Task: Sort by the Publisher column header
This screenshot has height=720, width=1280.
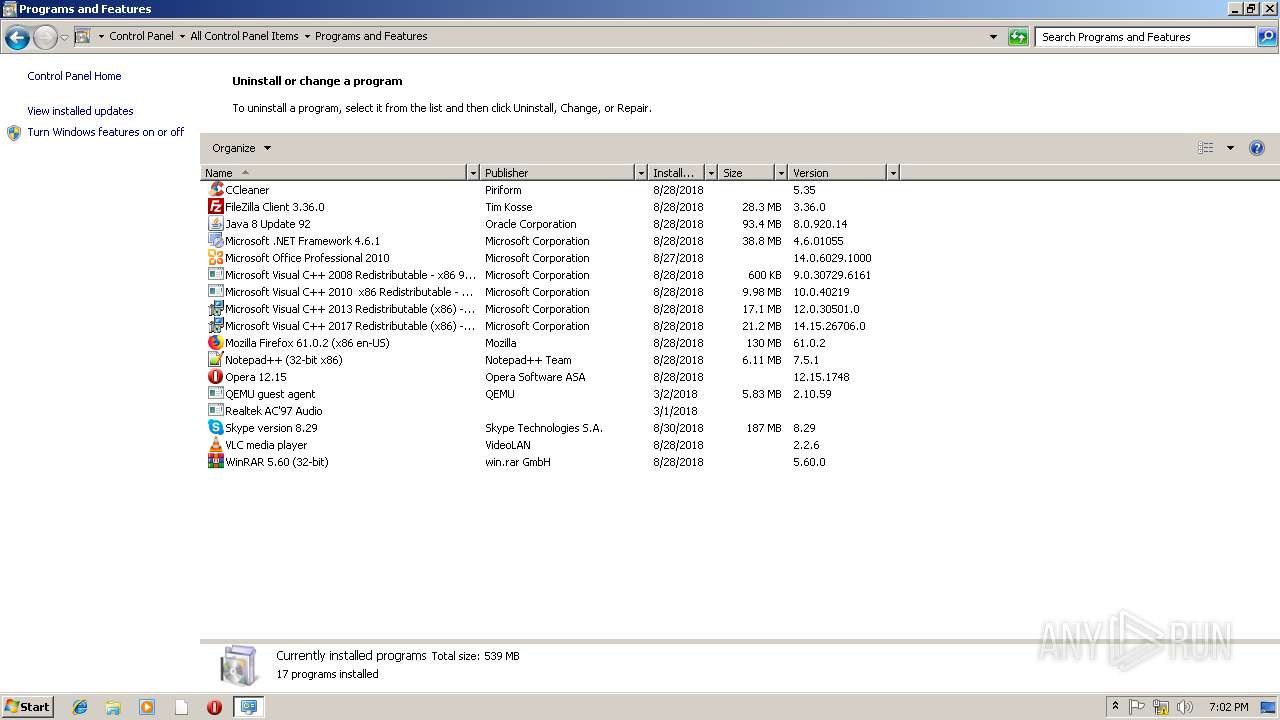Action: coord(558,173)
